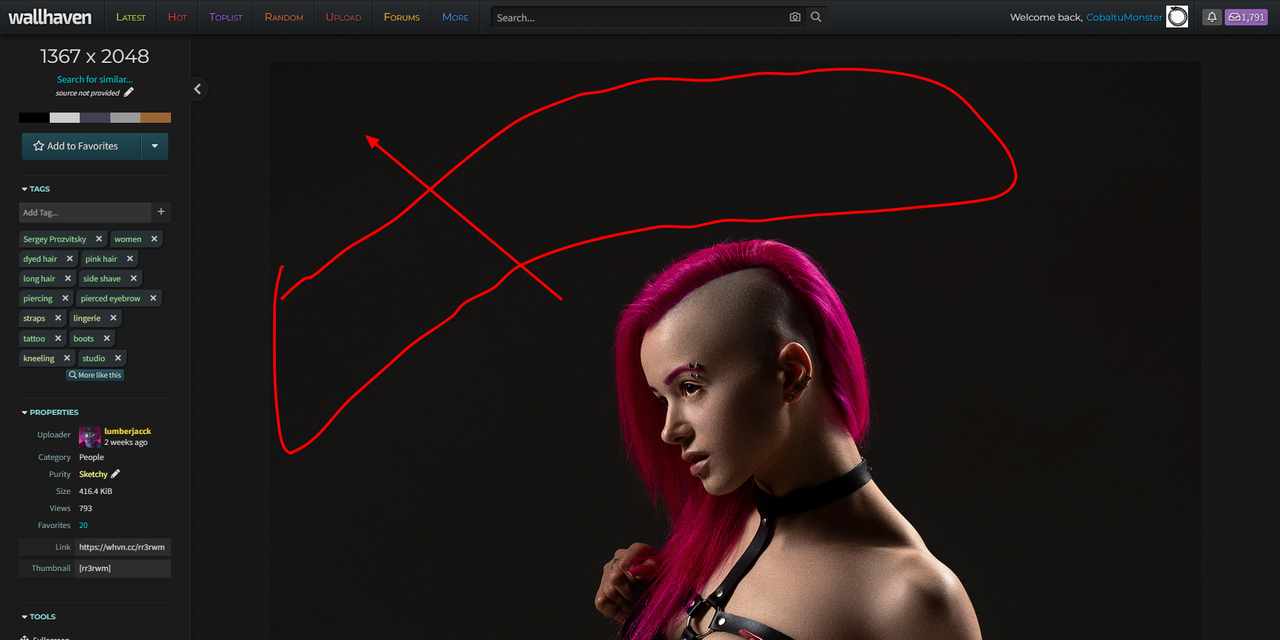The width and height of the screenshot is (1280, 640).
Task: Open the Hot menu item
Action: [177, 17]
